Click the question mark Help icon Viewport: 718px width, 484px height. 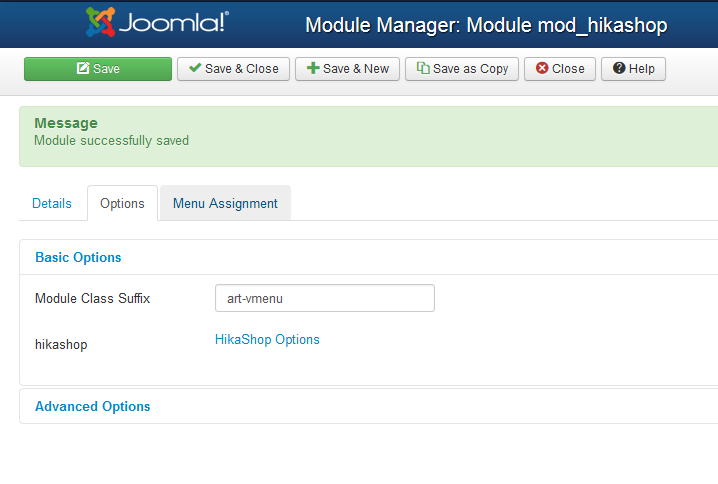[x=619, y=69]
